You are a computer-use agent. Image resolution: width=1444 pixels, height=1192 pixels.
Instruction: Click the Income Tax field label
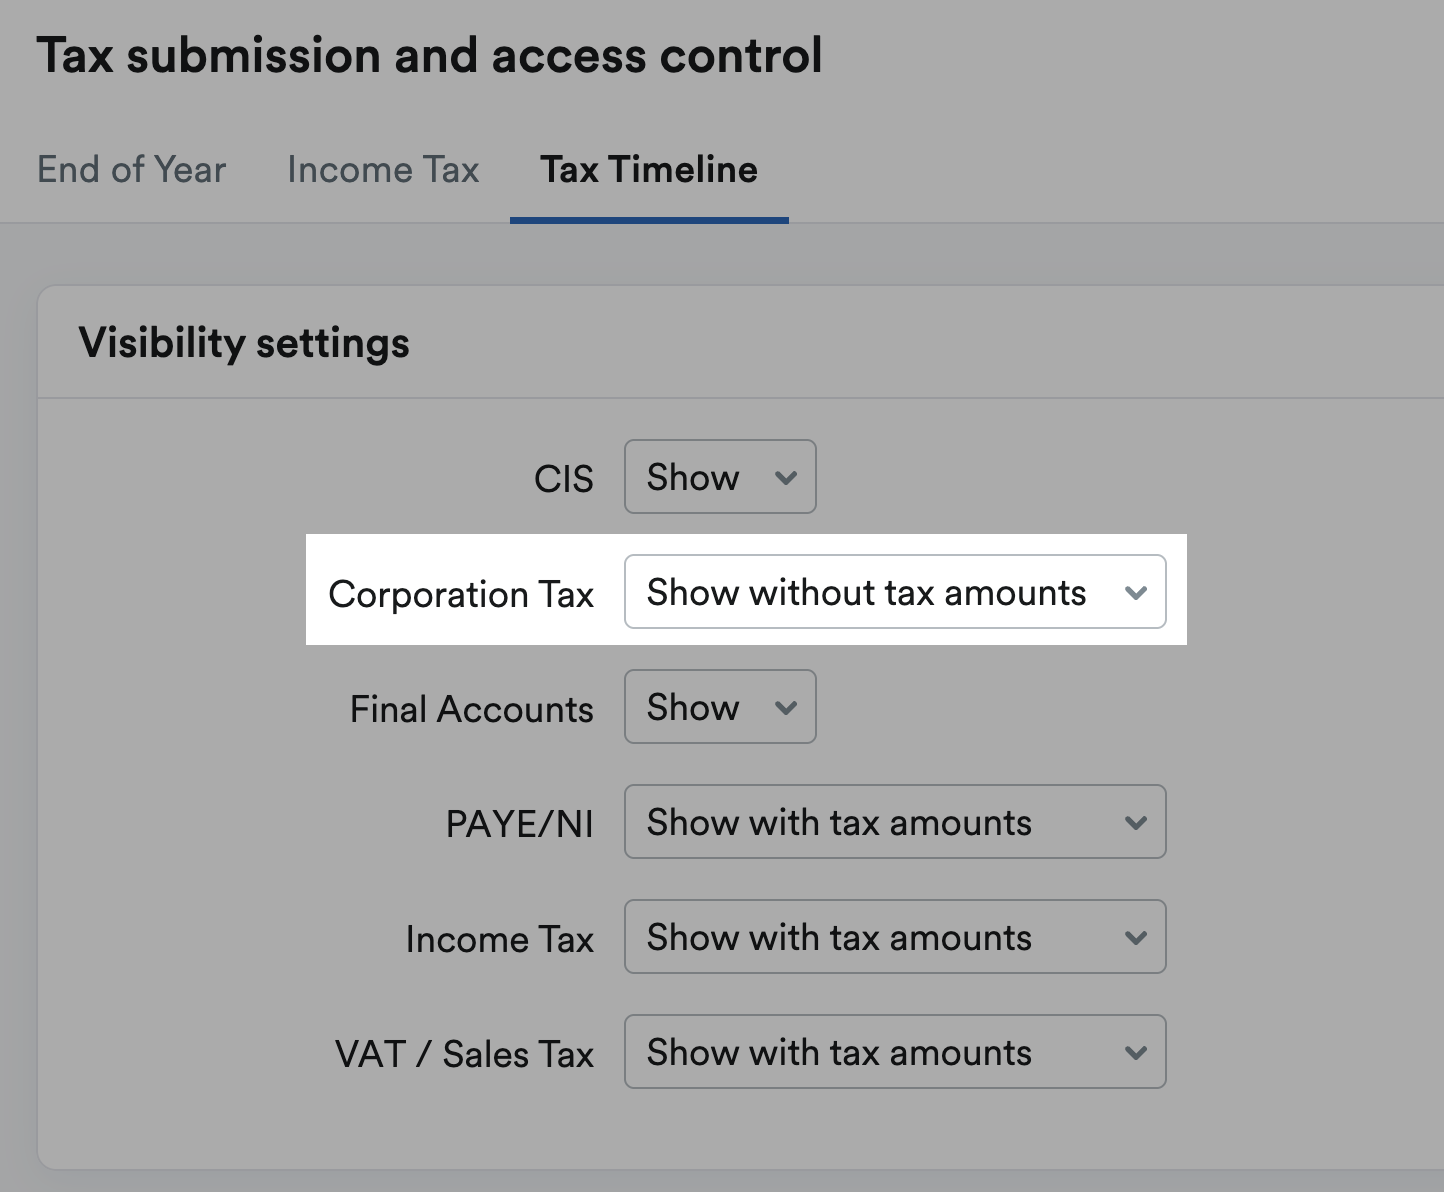click(x=500, y=939)
